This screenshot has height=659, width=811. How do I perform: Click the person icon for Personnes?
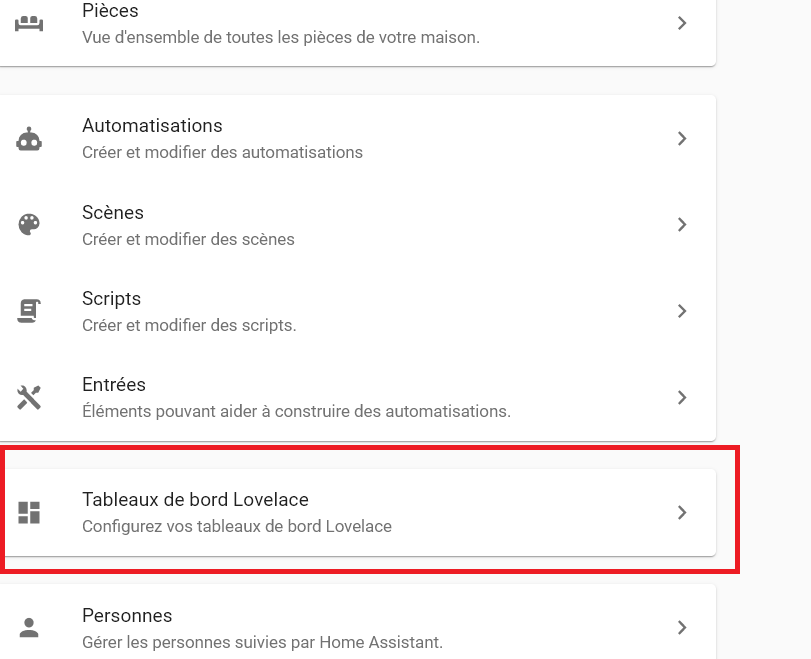[x=29, y=628]
